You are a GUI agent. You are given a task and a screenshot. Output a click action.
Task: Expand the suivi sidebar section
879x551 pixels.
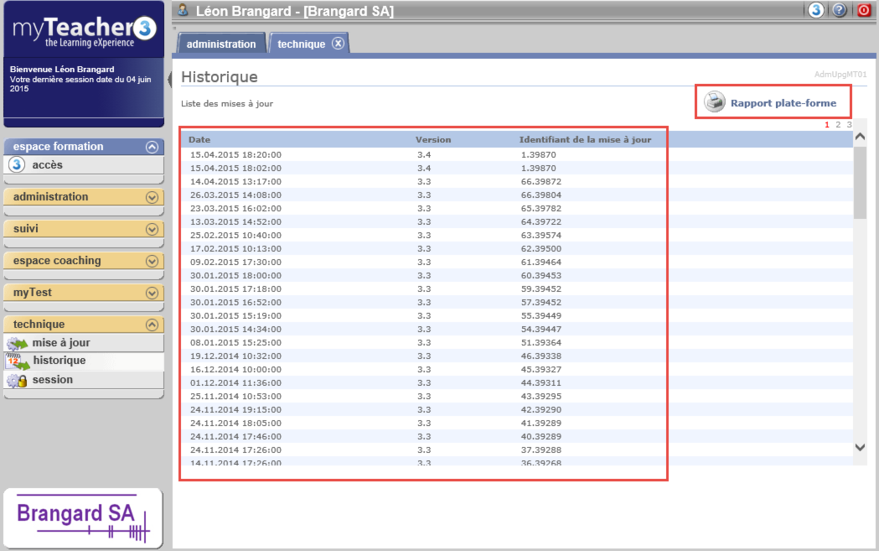tap(152, 229)
